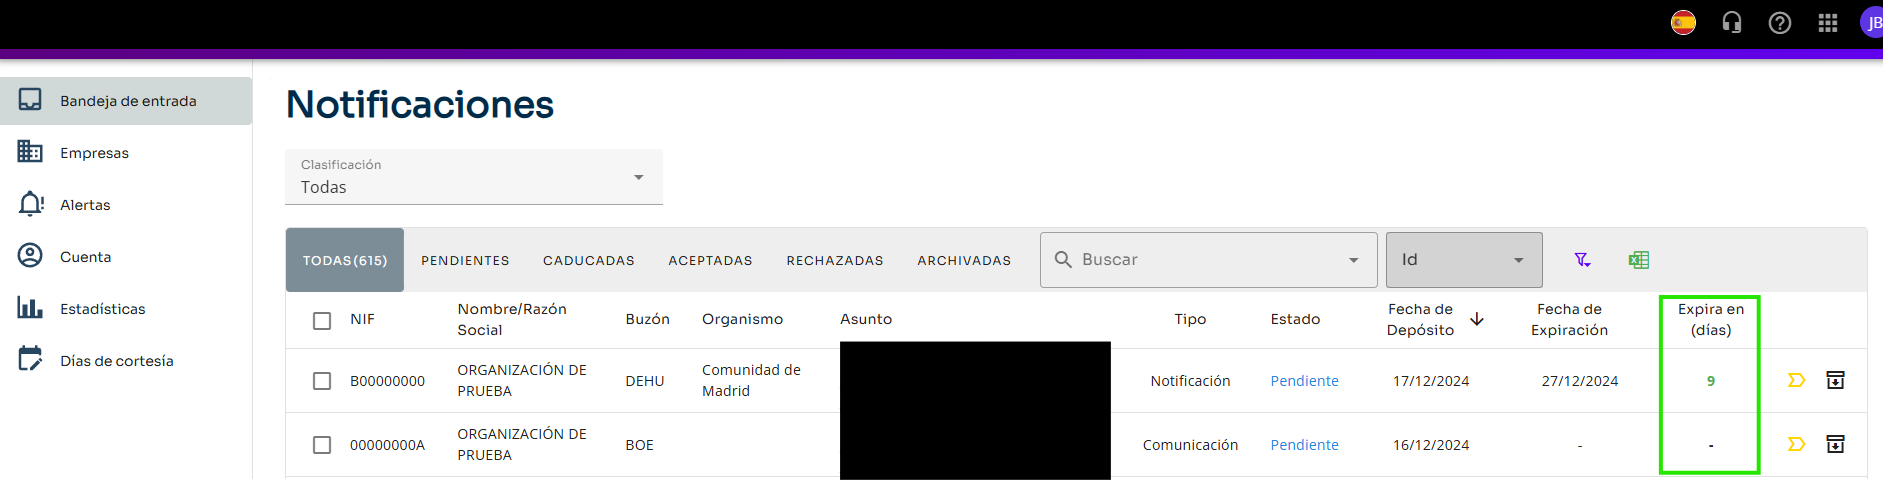Click the inbox icon beside Bandeja de entrada
Screen dimensions: 1883x480
click(30, 100)
